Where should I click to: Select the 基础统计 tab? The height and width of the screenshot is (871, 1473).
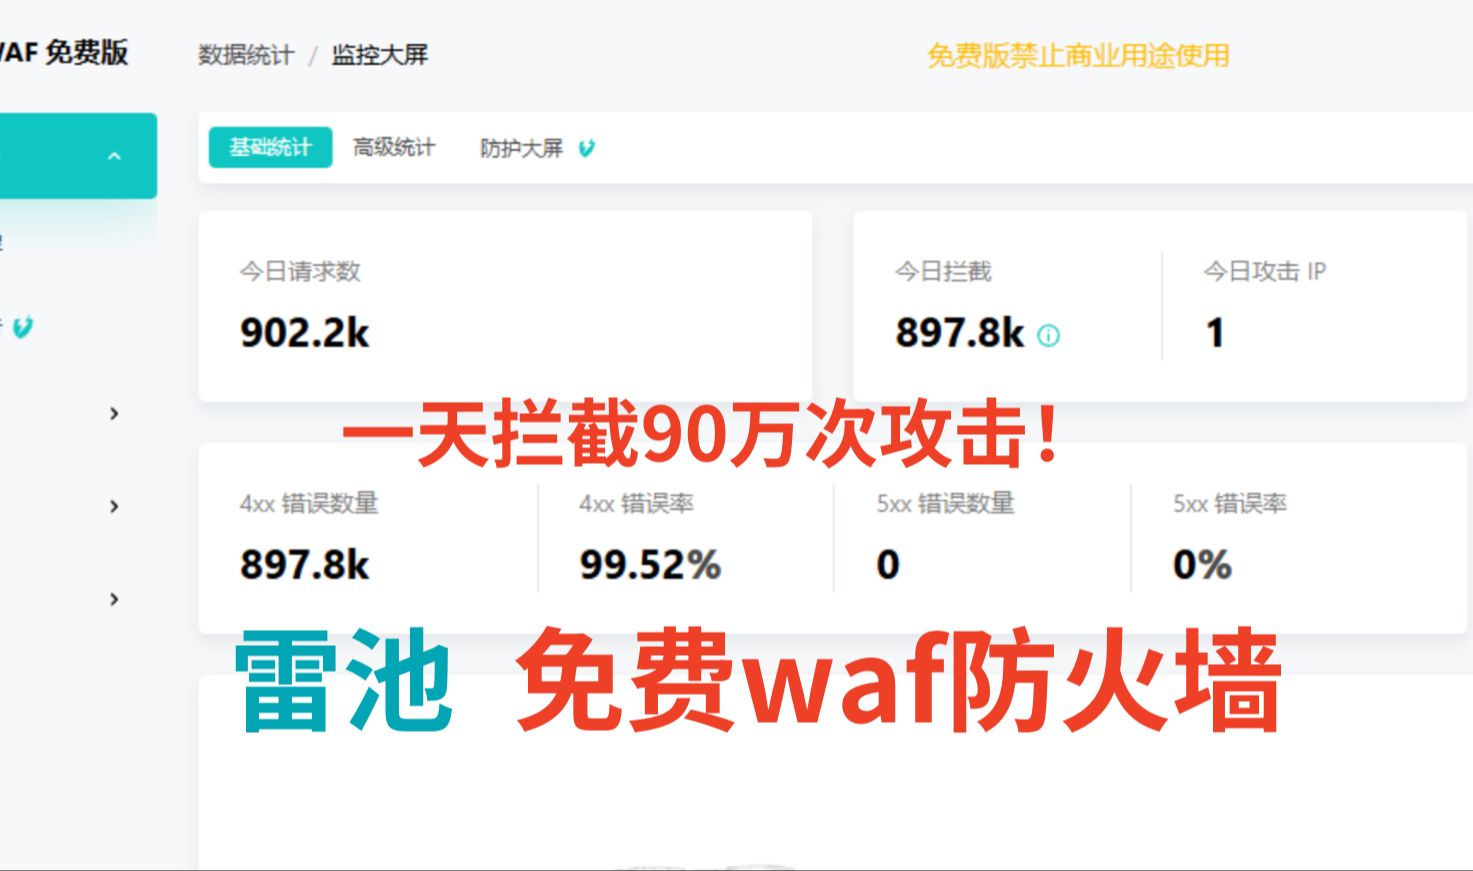pos(269,146)
